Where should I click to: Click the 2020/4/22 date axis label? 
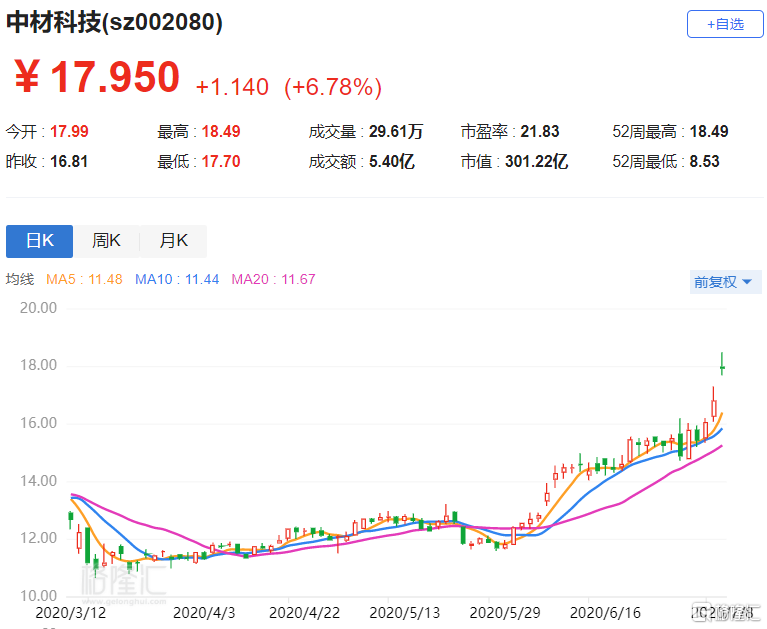[304, 613]
